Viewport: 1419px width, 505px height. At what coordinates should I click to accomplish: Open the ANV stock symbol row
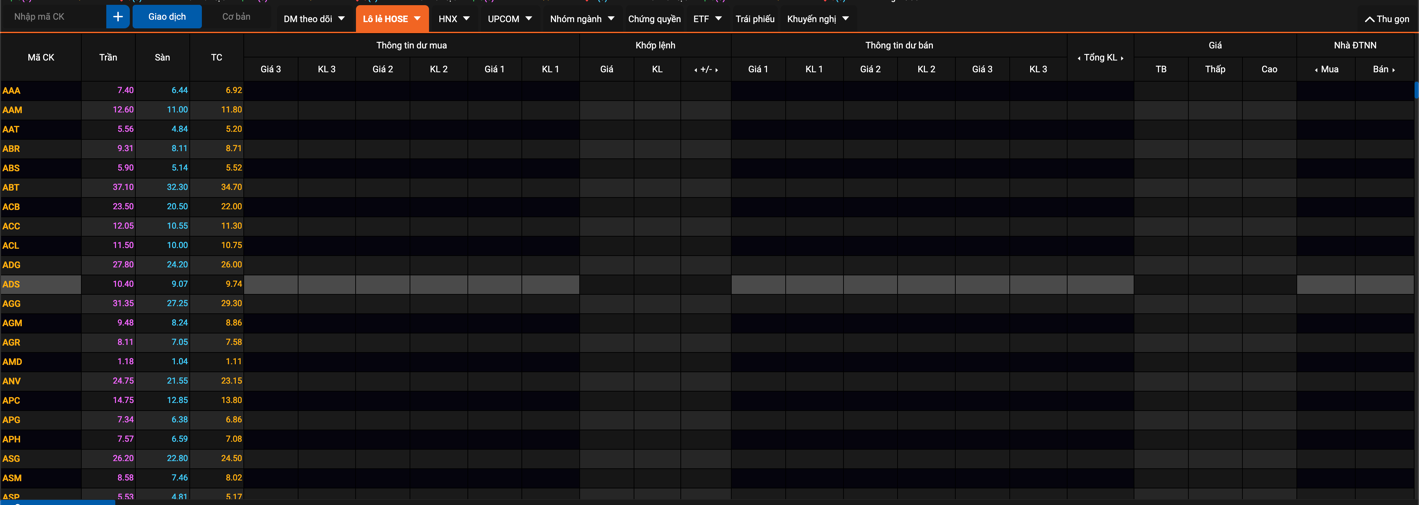[x=12, y=381]
